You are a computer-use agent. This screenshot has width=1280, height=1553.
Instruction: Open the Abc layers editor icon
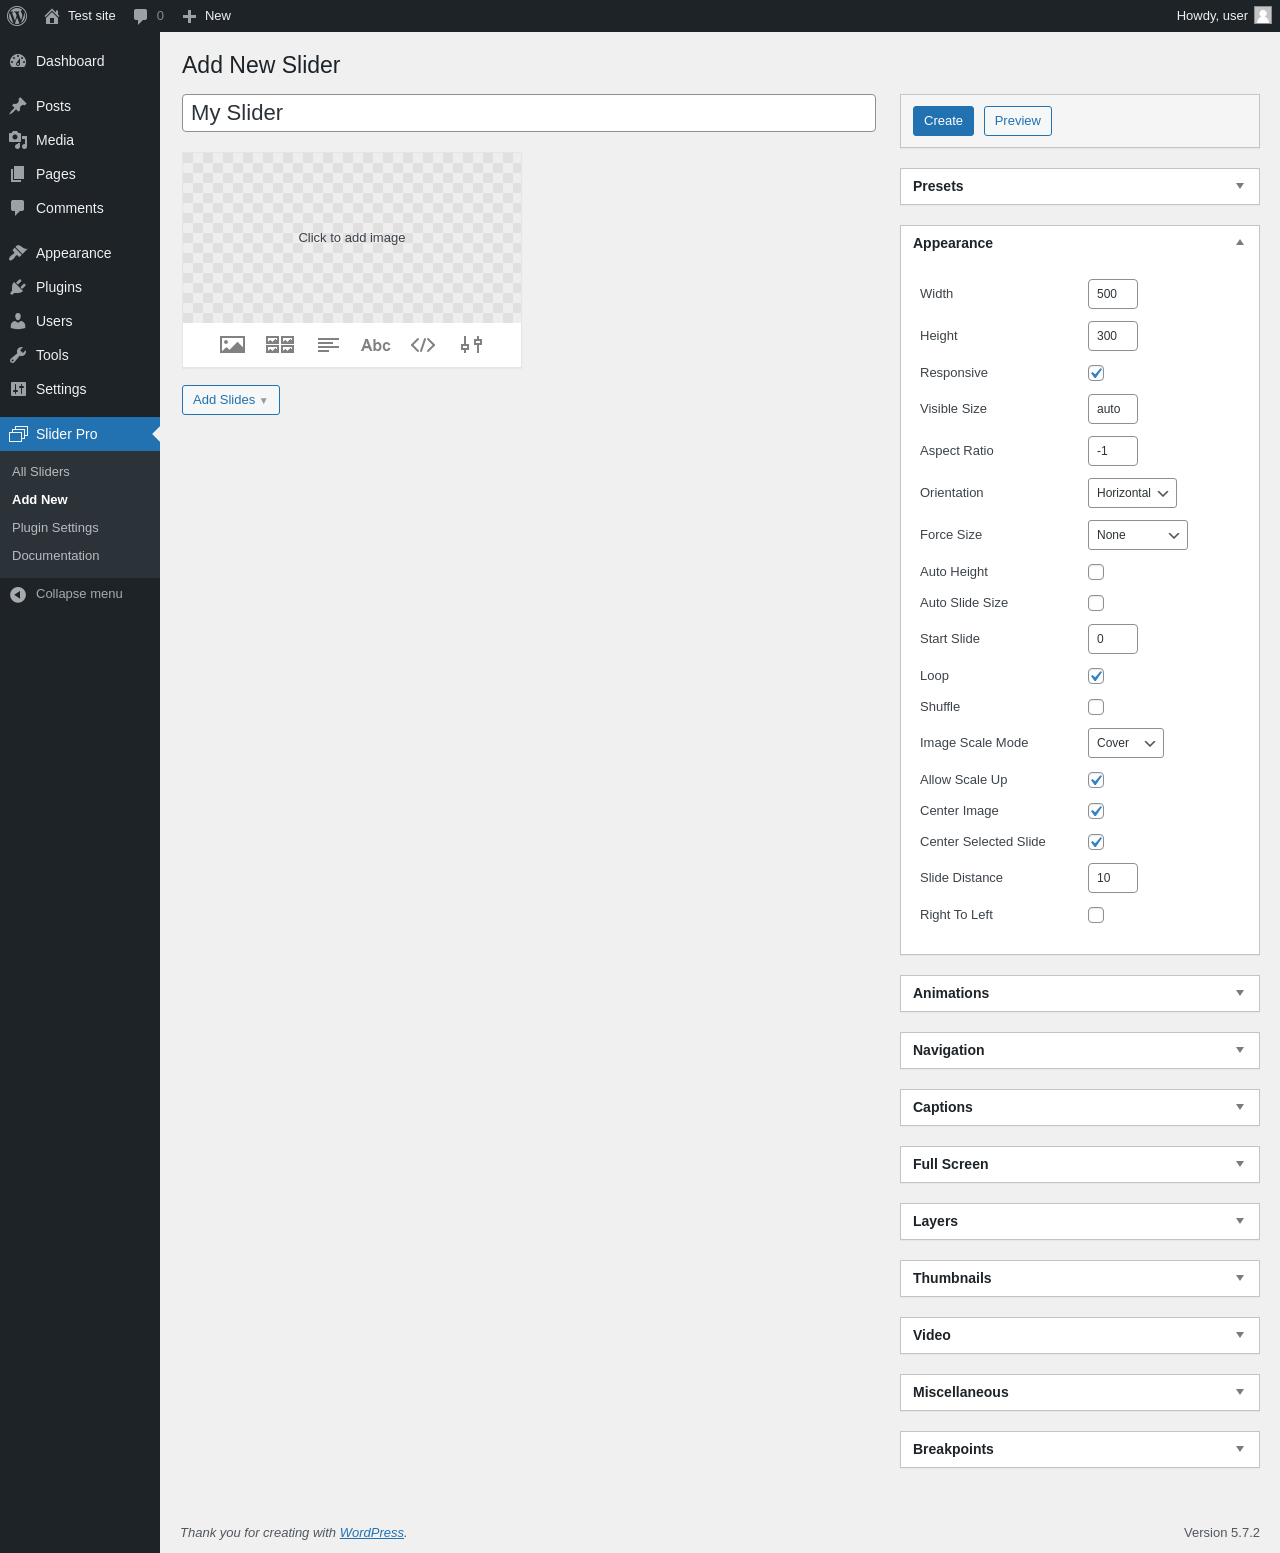[376, 345]
